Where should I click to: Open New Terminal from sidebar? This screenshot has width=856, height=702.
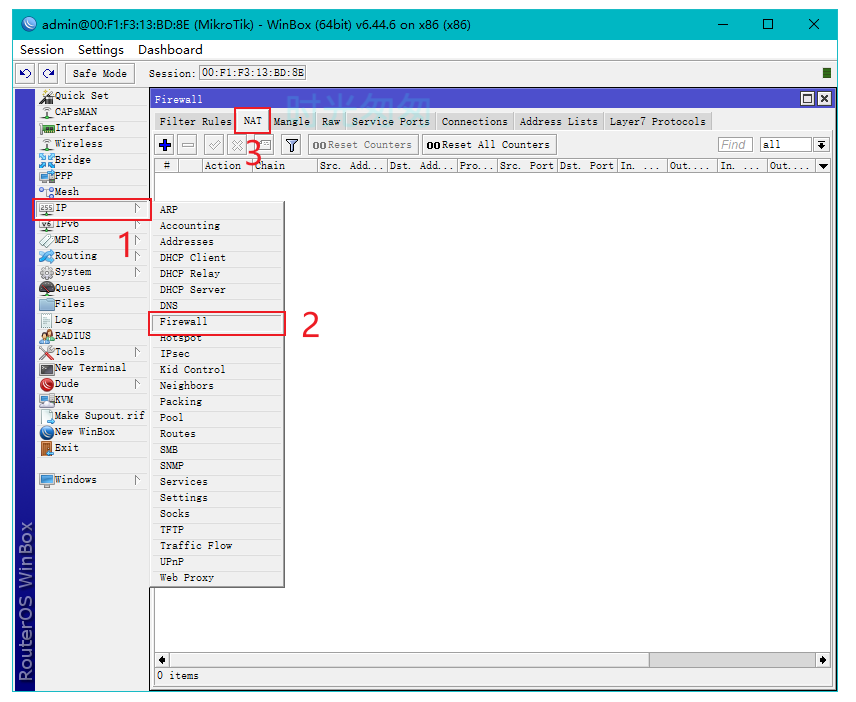pos(92,368)
